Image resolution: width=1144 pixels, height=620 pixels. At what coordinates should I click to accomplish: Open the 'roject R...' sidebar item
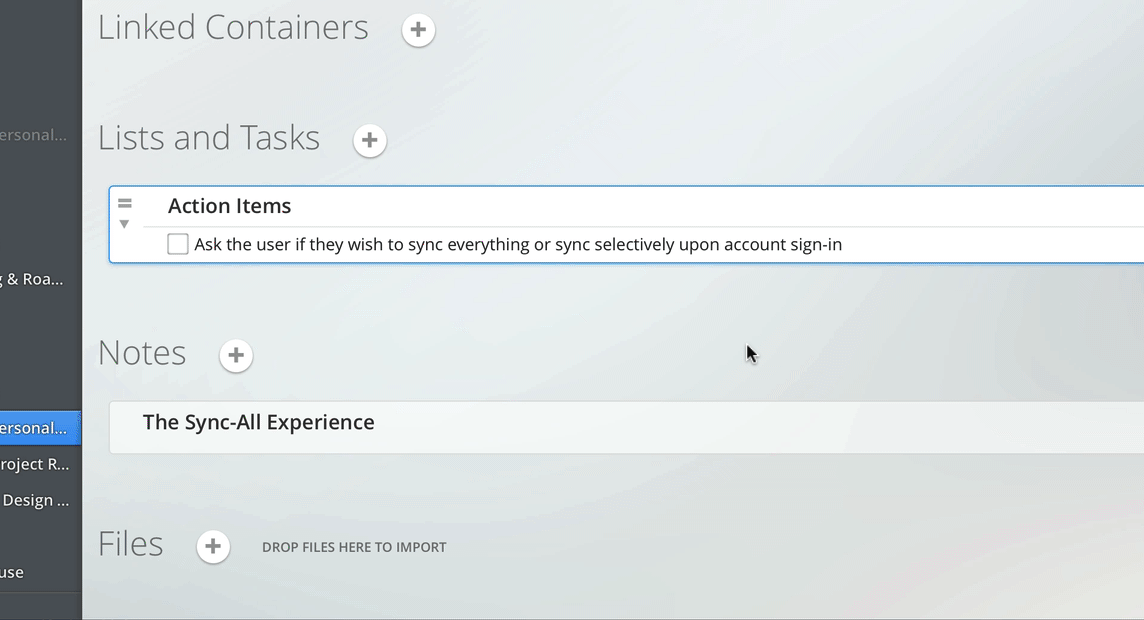point(35,464)
